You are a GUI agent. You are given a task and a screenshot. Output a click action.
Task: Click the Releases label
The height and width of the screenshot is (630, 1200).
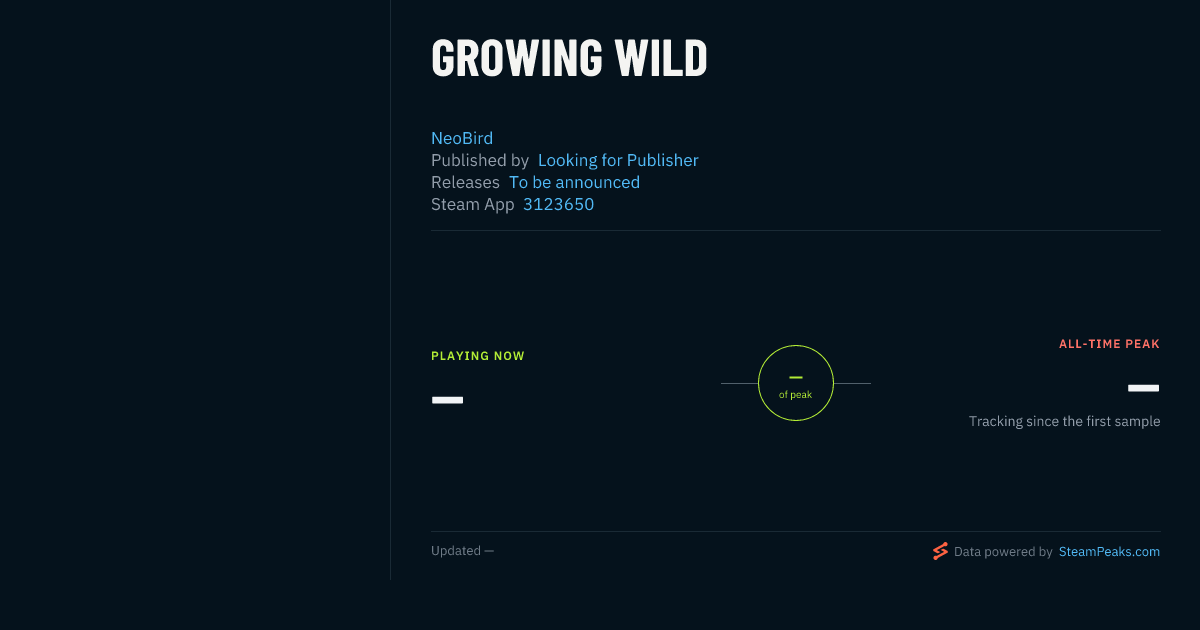pyautogui.click(x=465, y=182)
